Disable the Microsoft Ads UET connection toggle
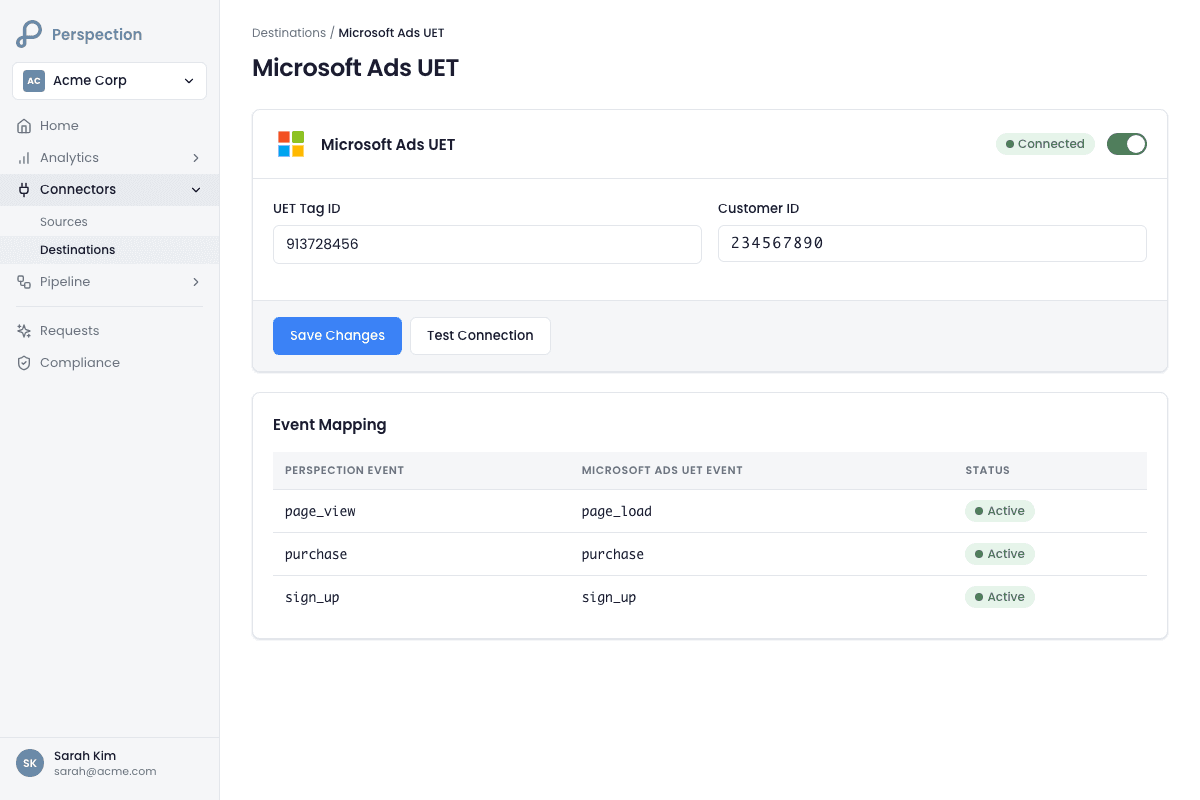 (1127, 144)
